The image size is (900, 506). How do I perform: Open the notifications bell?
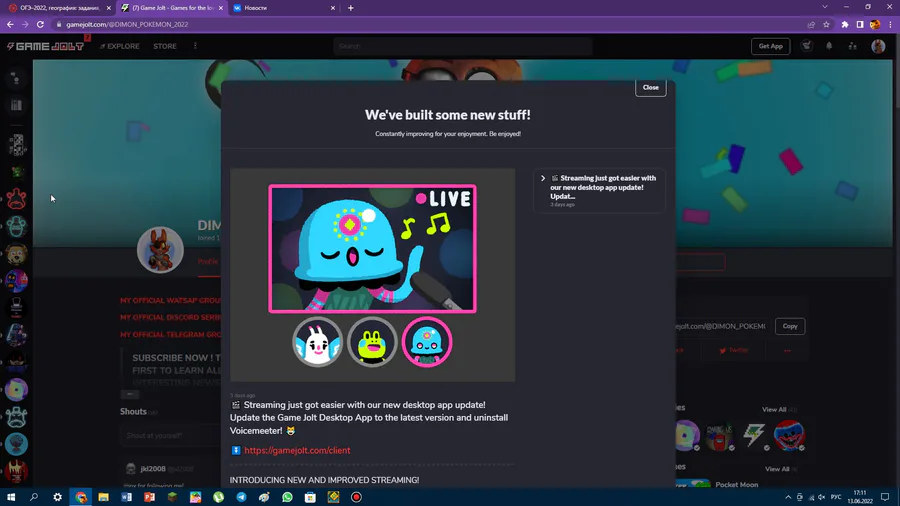(829, 46)
